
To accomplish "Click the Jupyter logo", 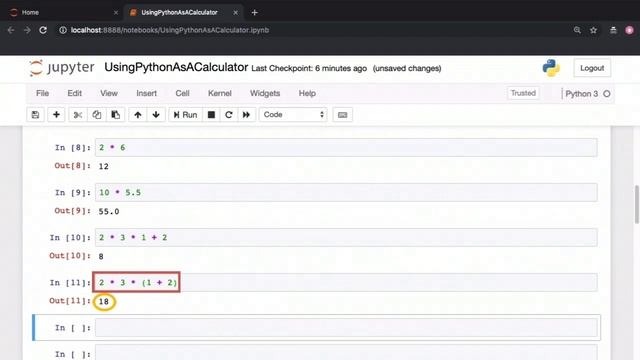I will pyautogui.click(x=62, y=68).
